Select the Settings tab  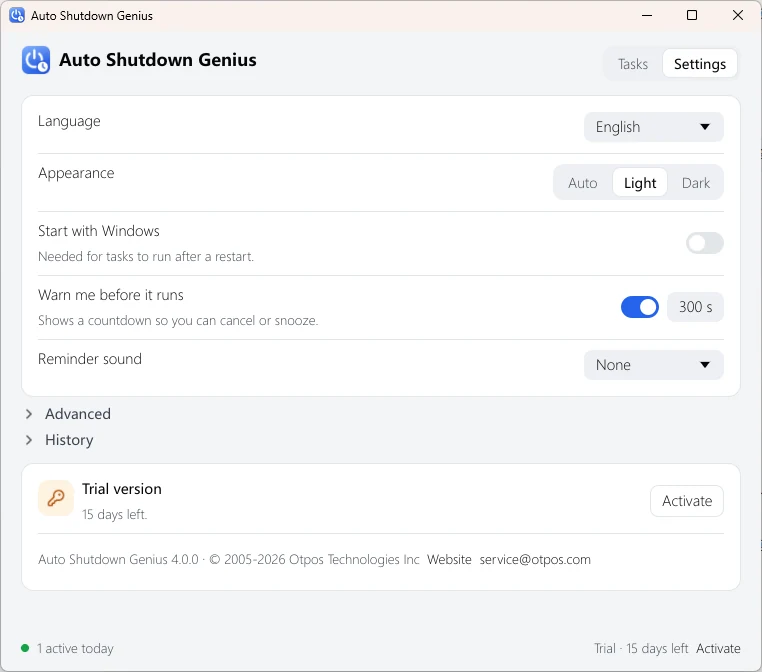[700, 64]
